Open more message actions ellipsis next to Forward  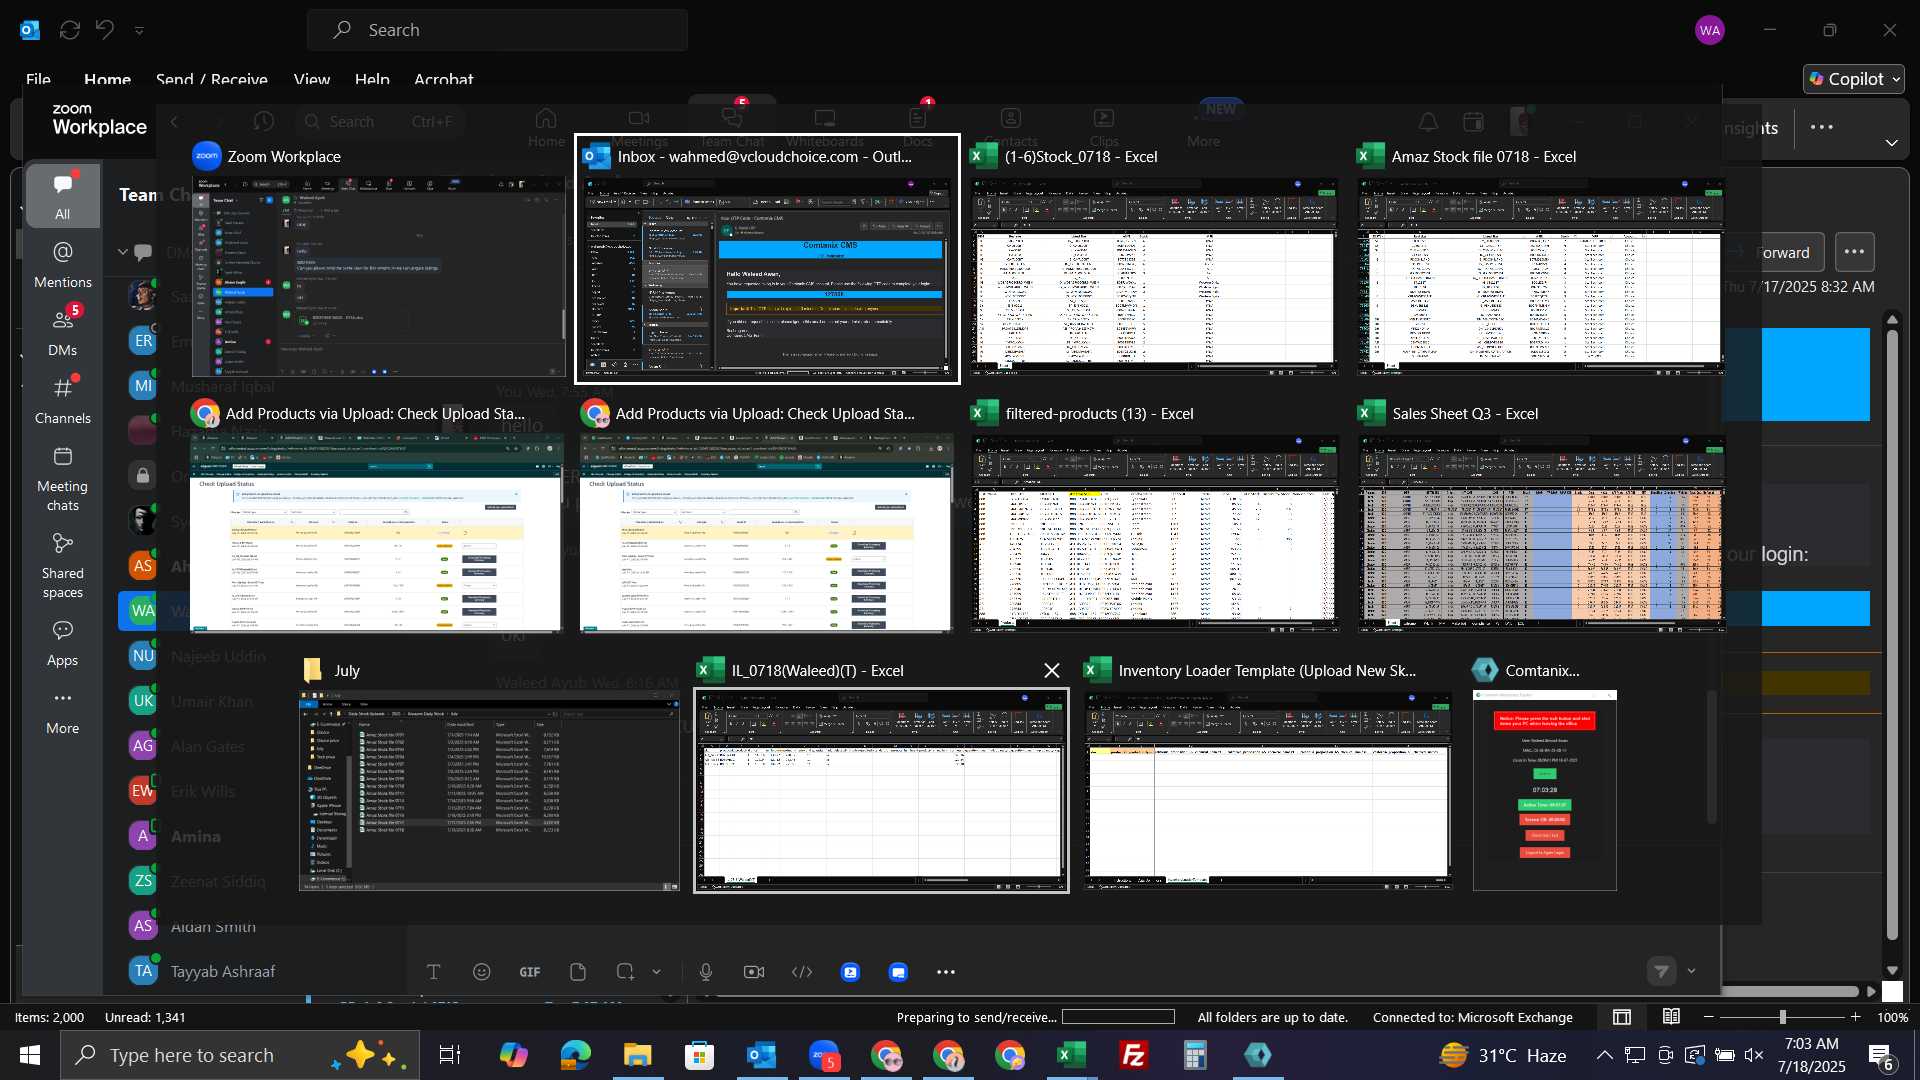1854,253
